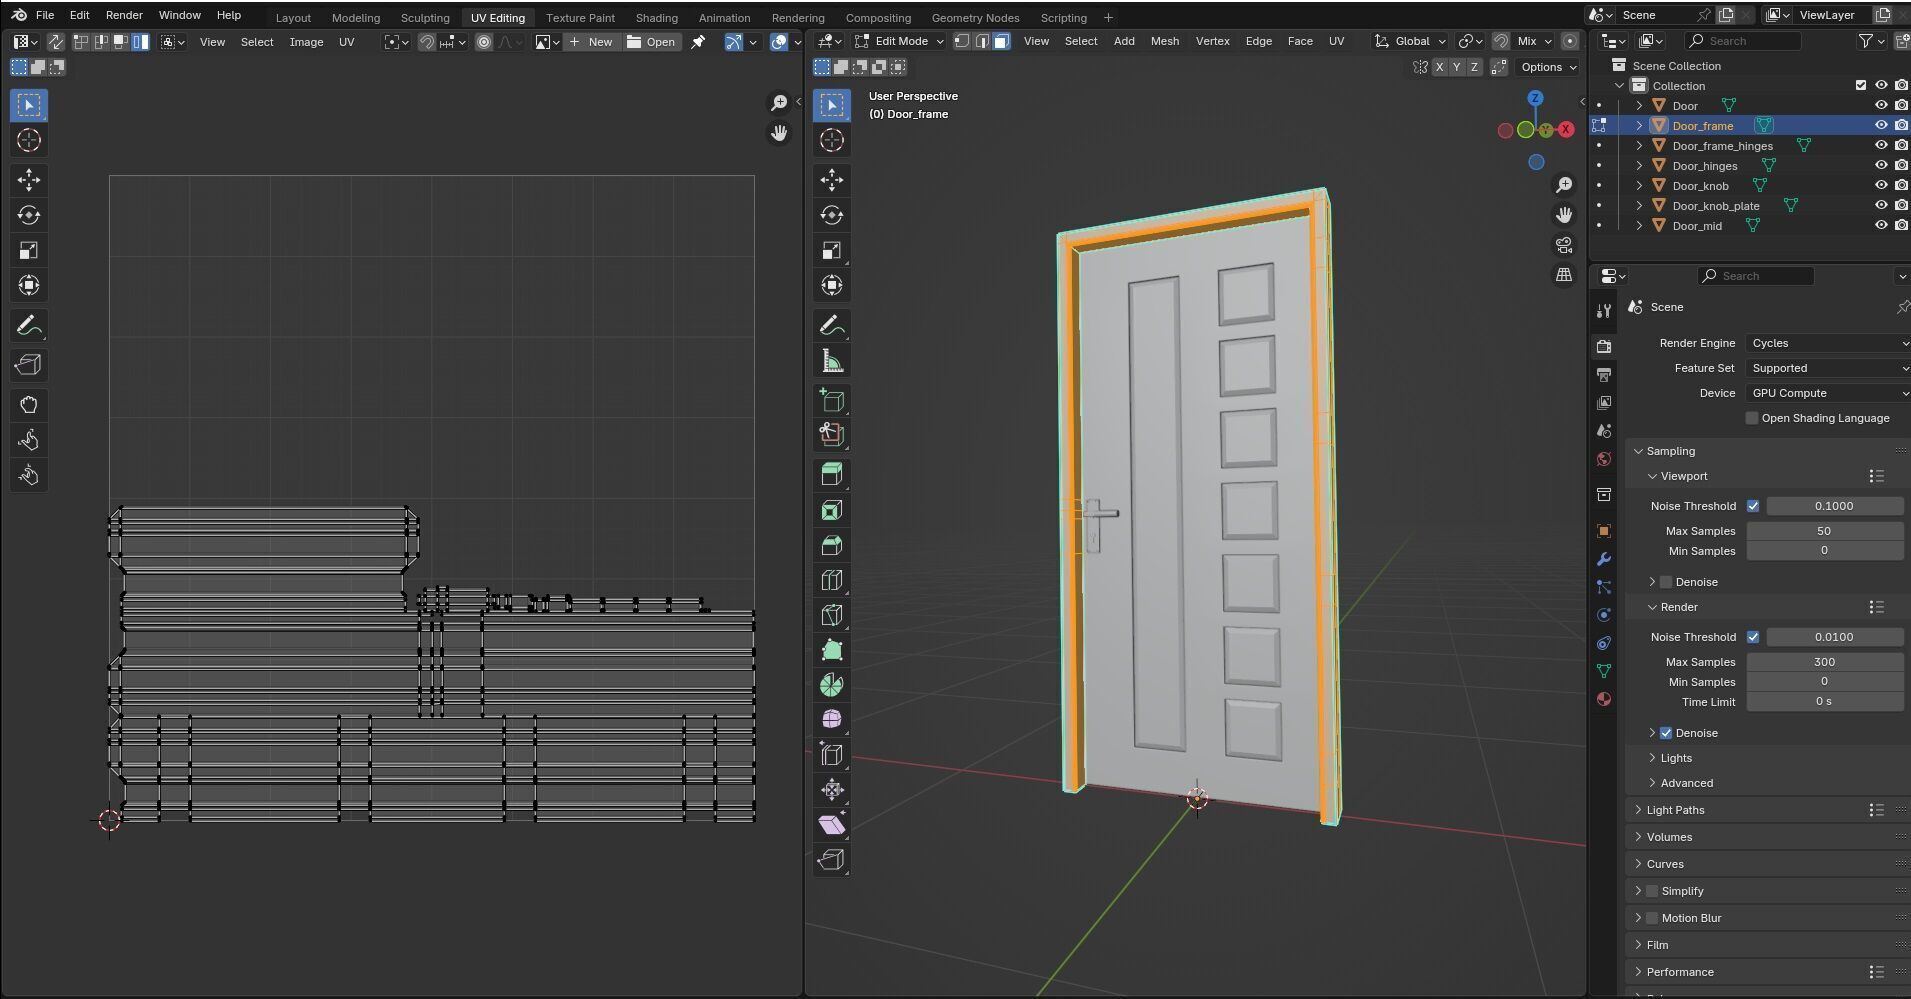Switch to the Shading workspace tab
The width and height of the screenshot is (1911, 999).
(x=656, y=18)
